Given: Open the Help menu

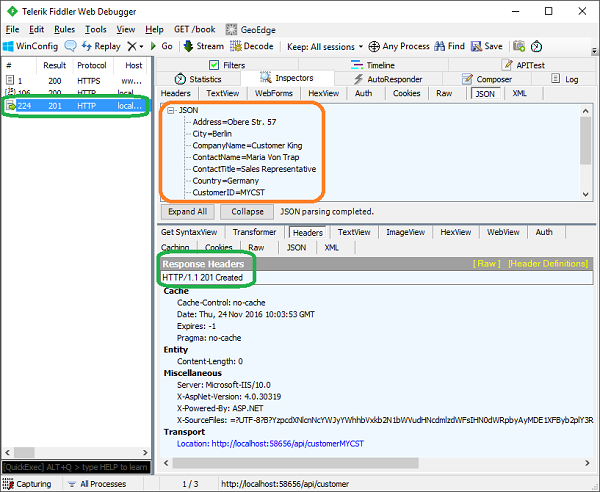Looking at the screenshot, I should tap(154, 29).
